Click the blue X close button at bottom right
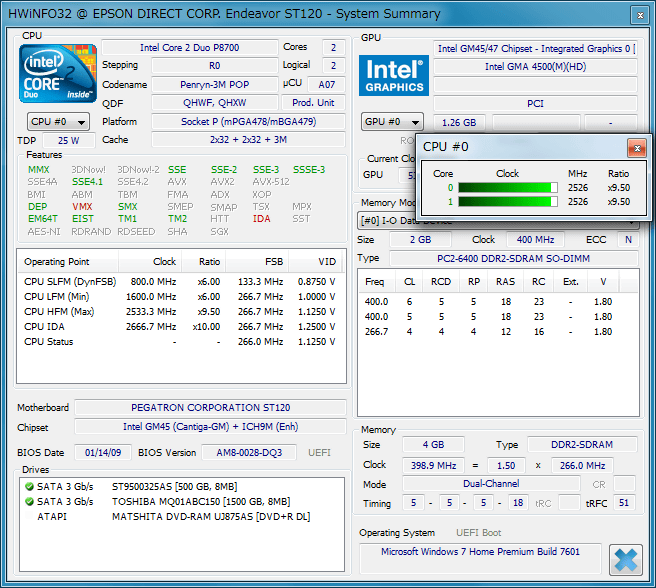 pos(626,560)
